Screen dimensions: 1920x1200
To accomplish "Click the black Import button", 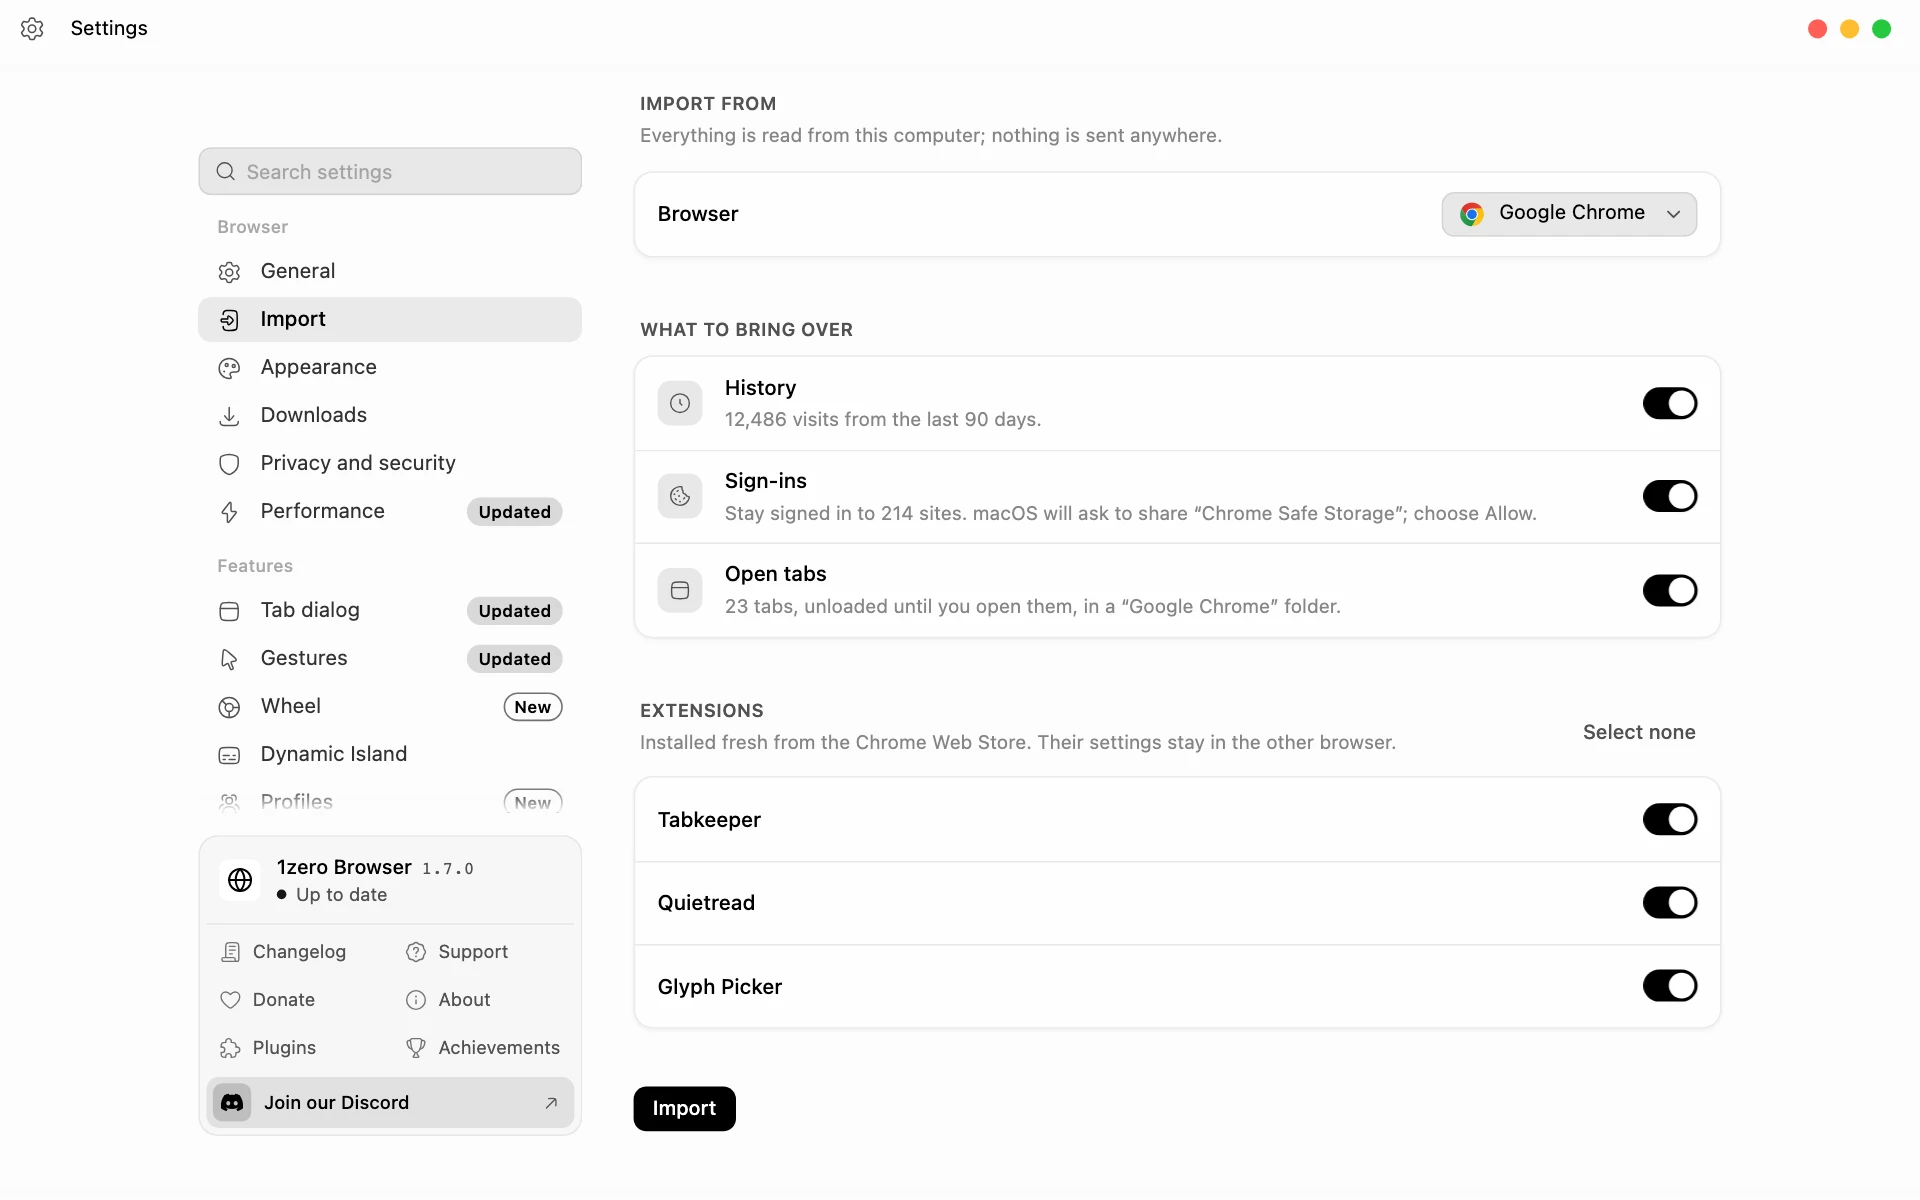I will tap(684, 1108).
